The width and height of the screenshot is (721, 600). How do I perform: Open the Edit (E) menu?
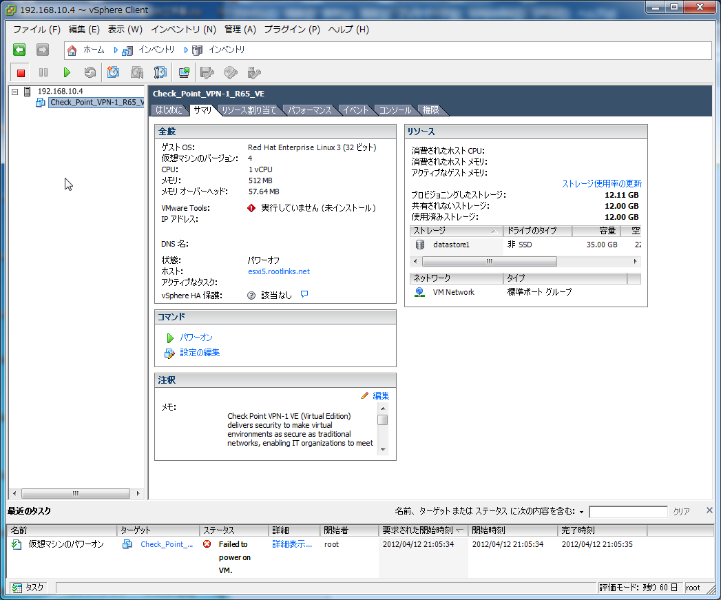84,29
